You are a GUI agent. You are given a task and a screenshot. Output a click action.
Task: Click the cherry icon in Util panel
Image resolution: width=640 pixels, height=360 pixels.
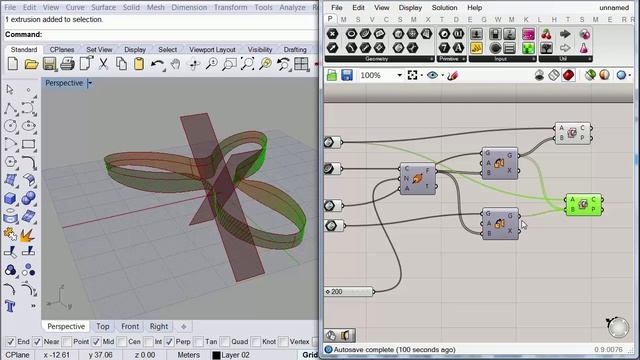pos(547,34)
